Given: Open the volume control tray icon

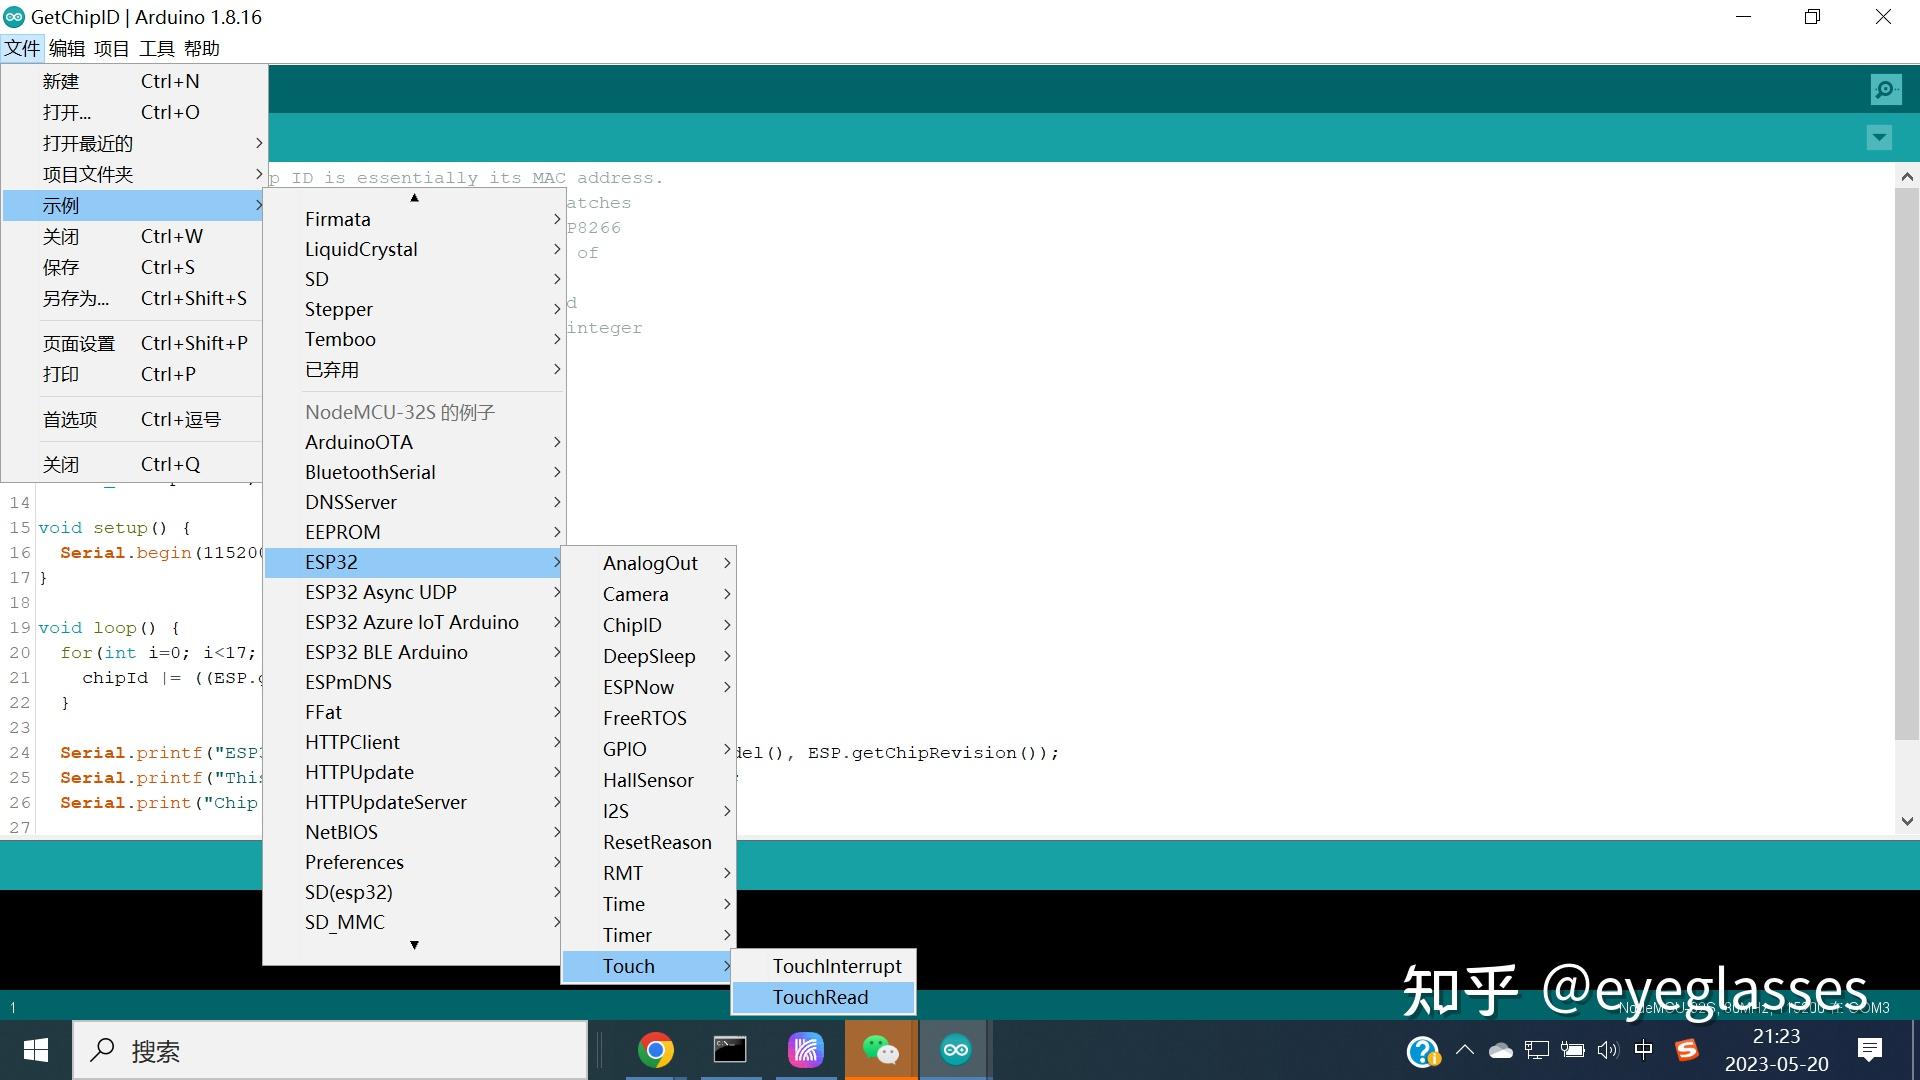Looking at the screenshot, I should 1607,1050.
